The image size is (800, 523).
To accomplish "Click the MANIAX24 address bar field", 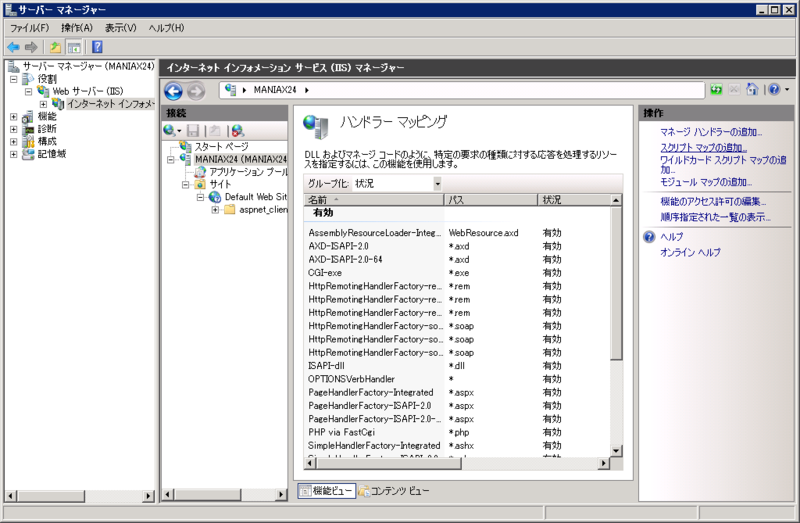I will point(462,90).
